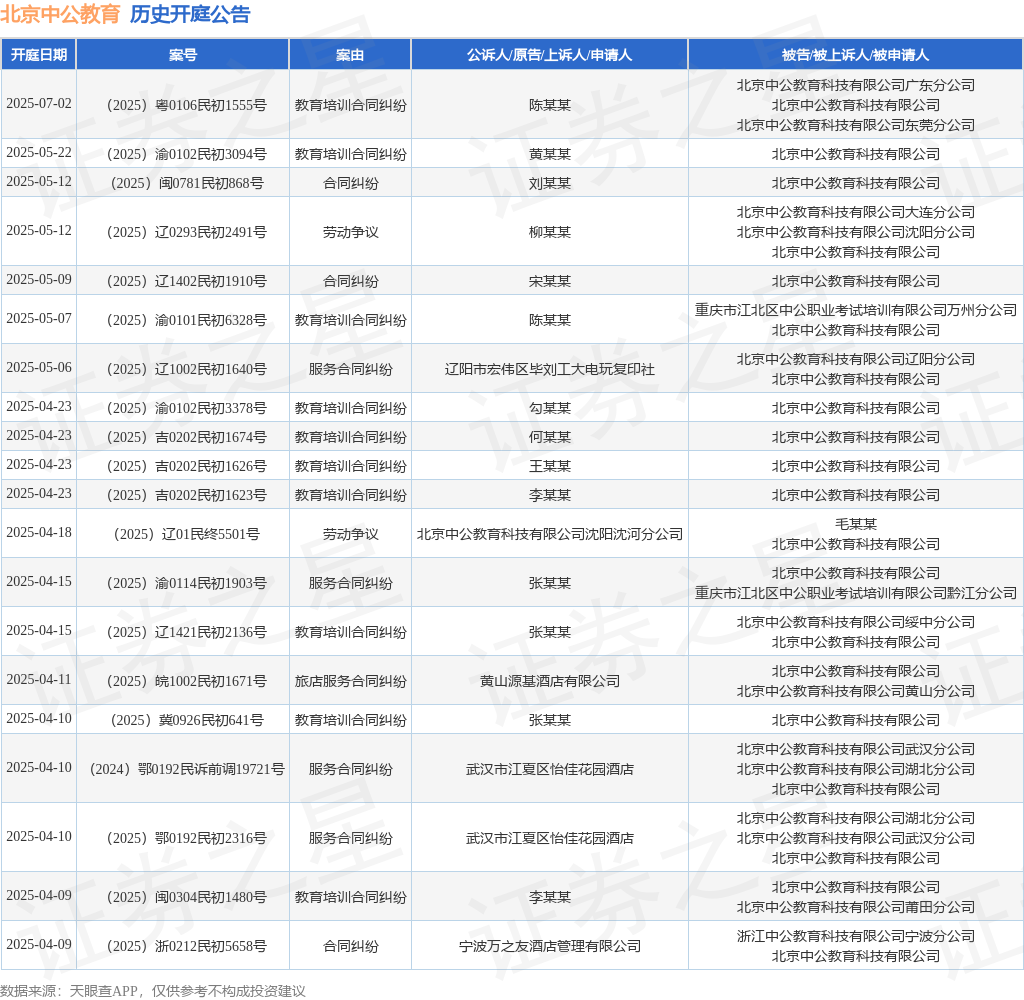This screenshot has height=1000, width=1024.
Task: Click defendant 北京中公教育科技有限公司大连分公司
Action: click(856, 212)
